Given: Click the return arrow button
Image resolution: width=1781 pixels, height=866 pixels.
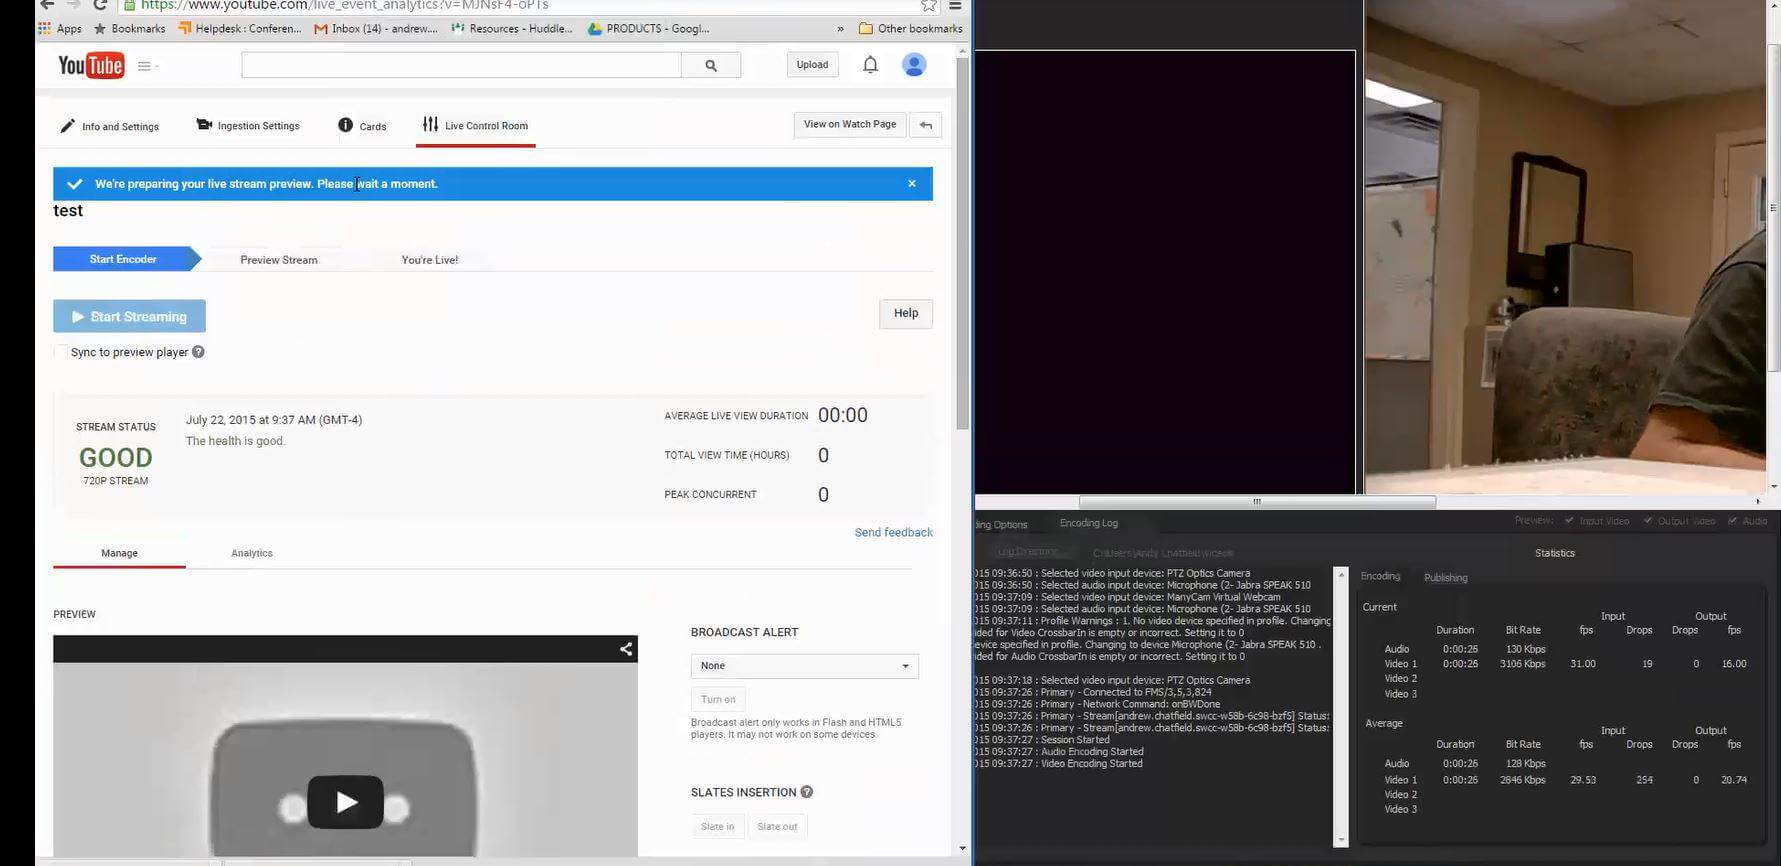Looking at the screenshot, I should 926,125.
